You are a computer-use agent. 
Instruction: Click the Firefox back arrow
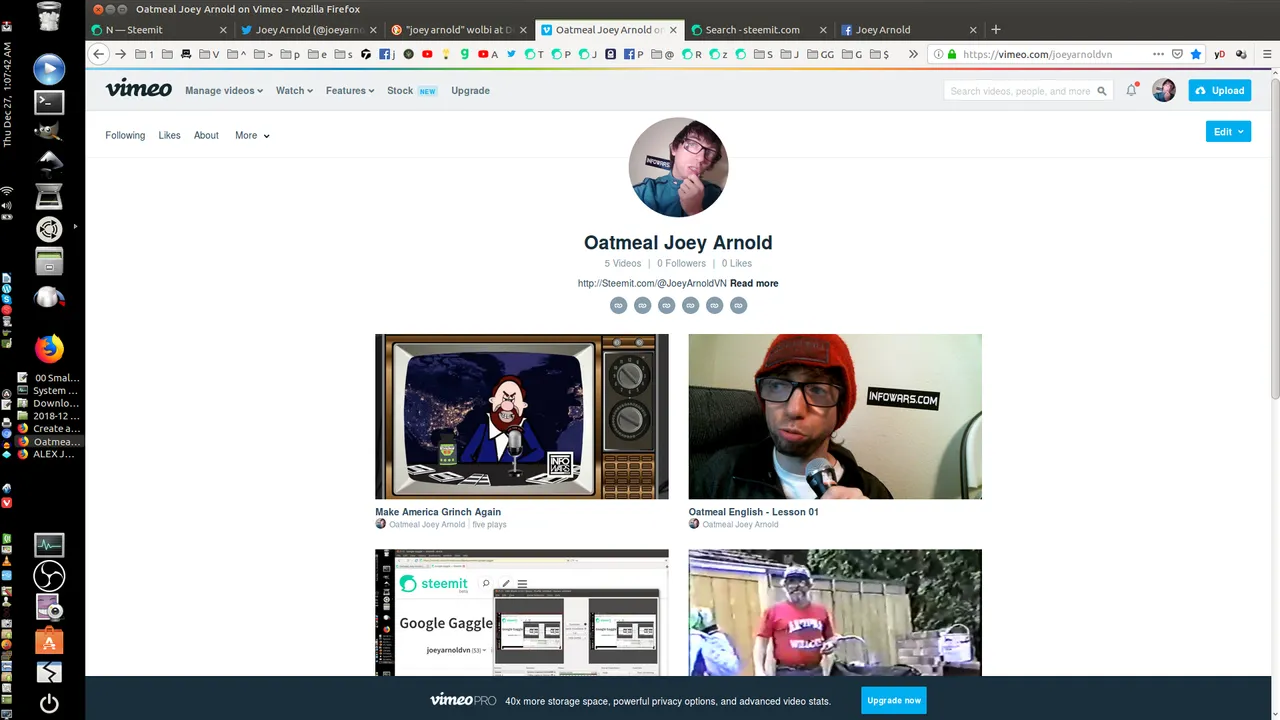(98, 54)
